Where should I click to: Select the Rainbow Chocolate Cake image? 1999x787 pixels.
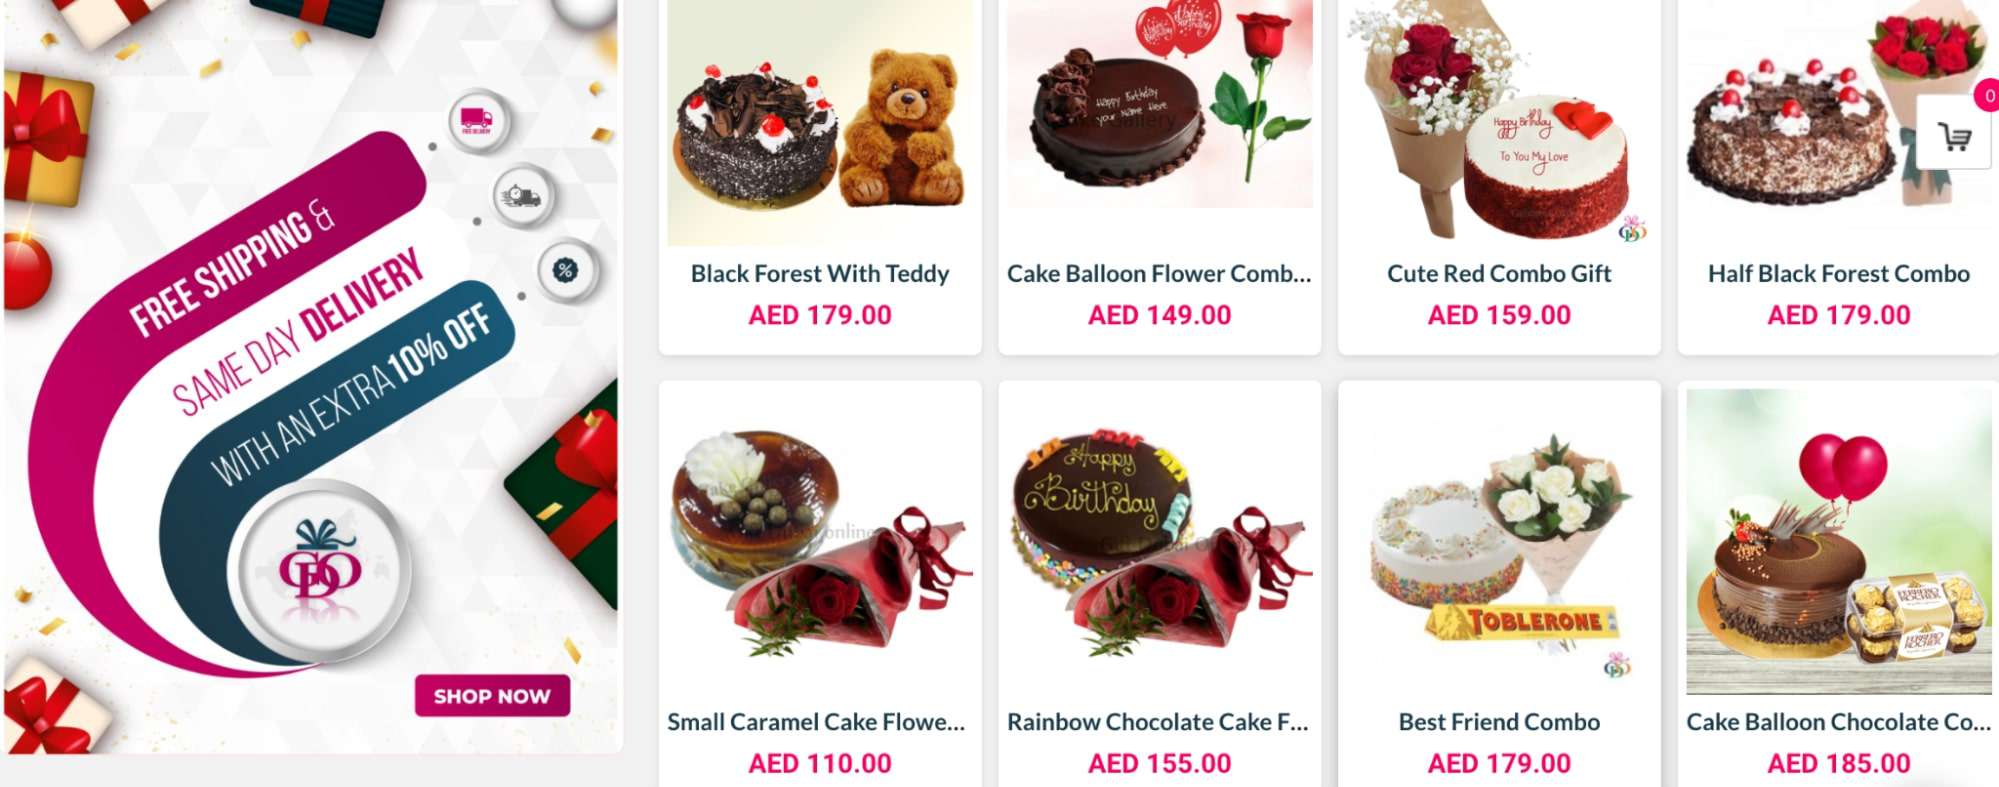coord(1160,542)
